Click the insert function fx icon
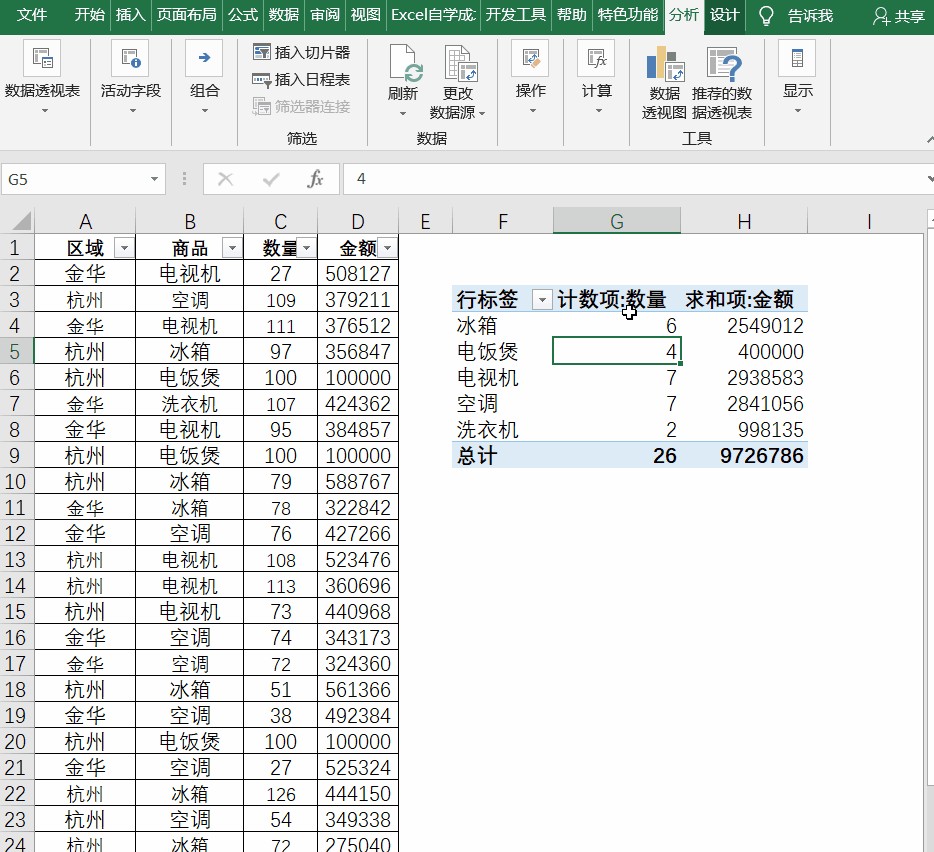Image resolution: width=934 pixels, height=852 pixels. [x=315, y=179]
